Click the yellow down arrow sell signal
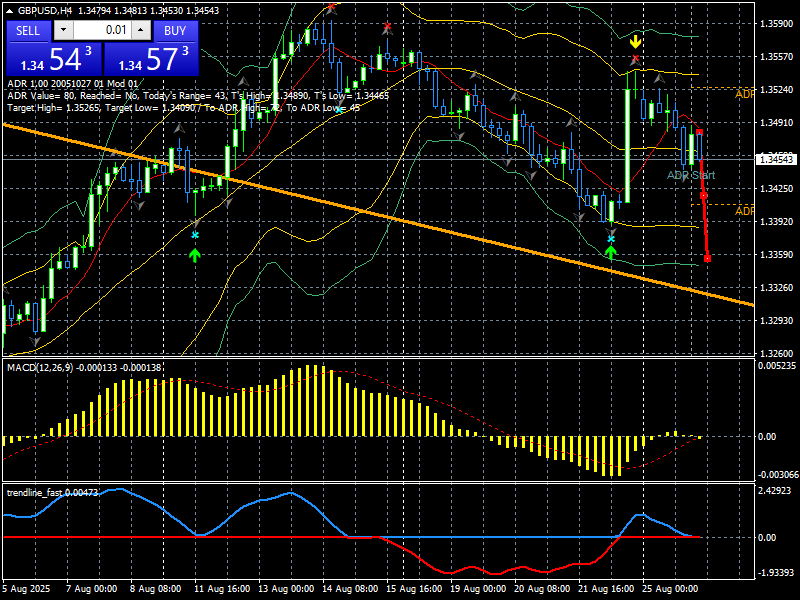 [x=635, y=41]
